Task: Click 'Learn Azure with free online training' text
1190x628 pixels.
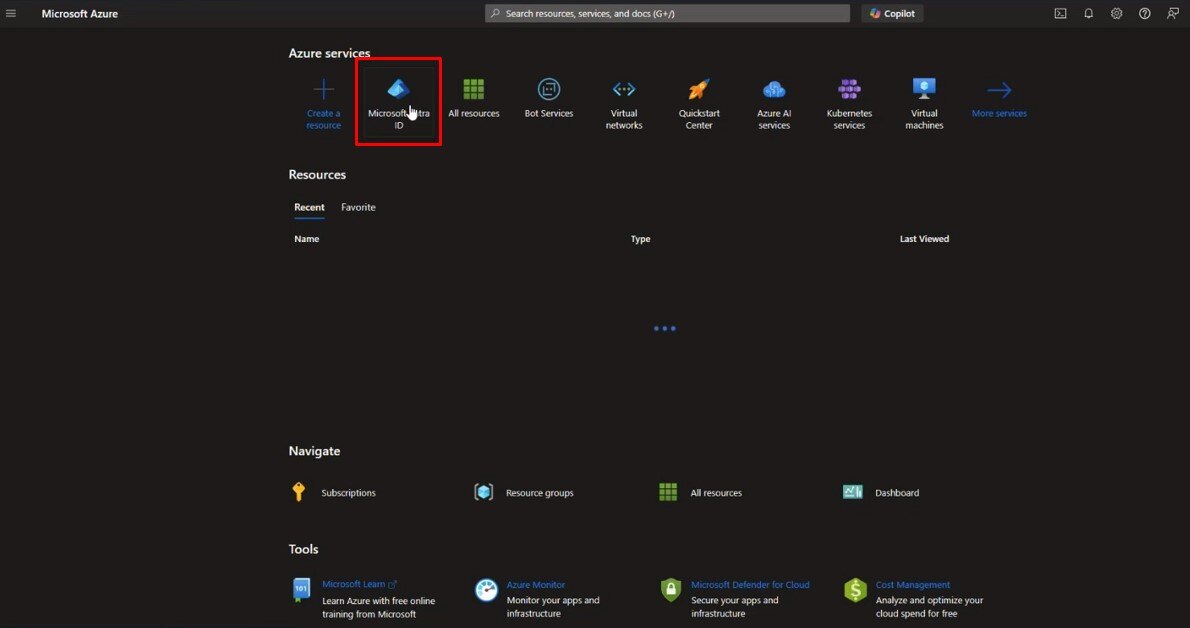Action: [379, 607]
